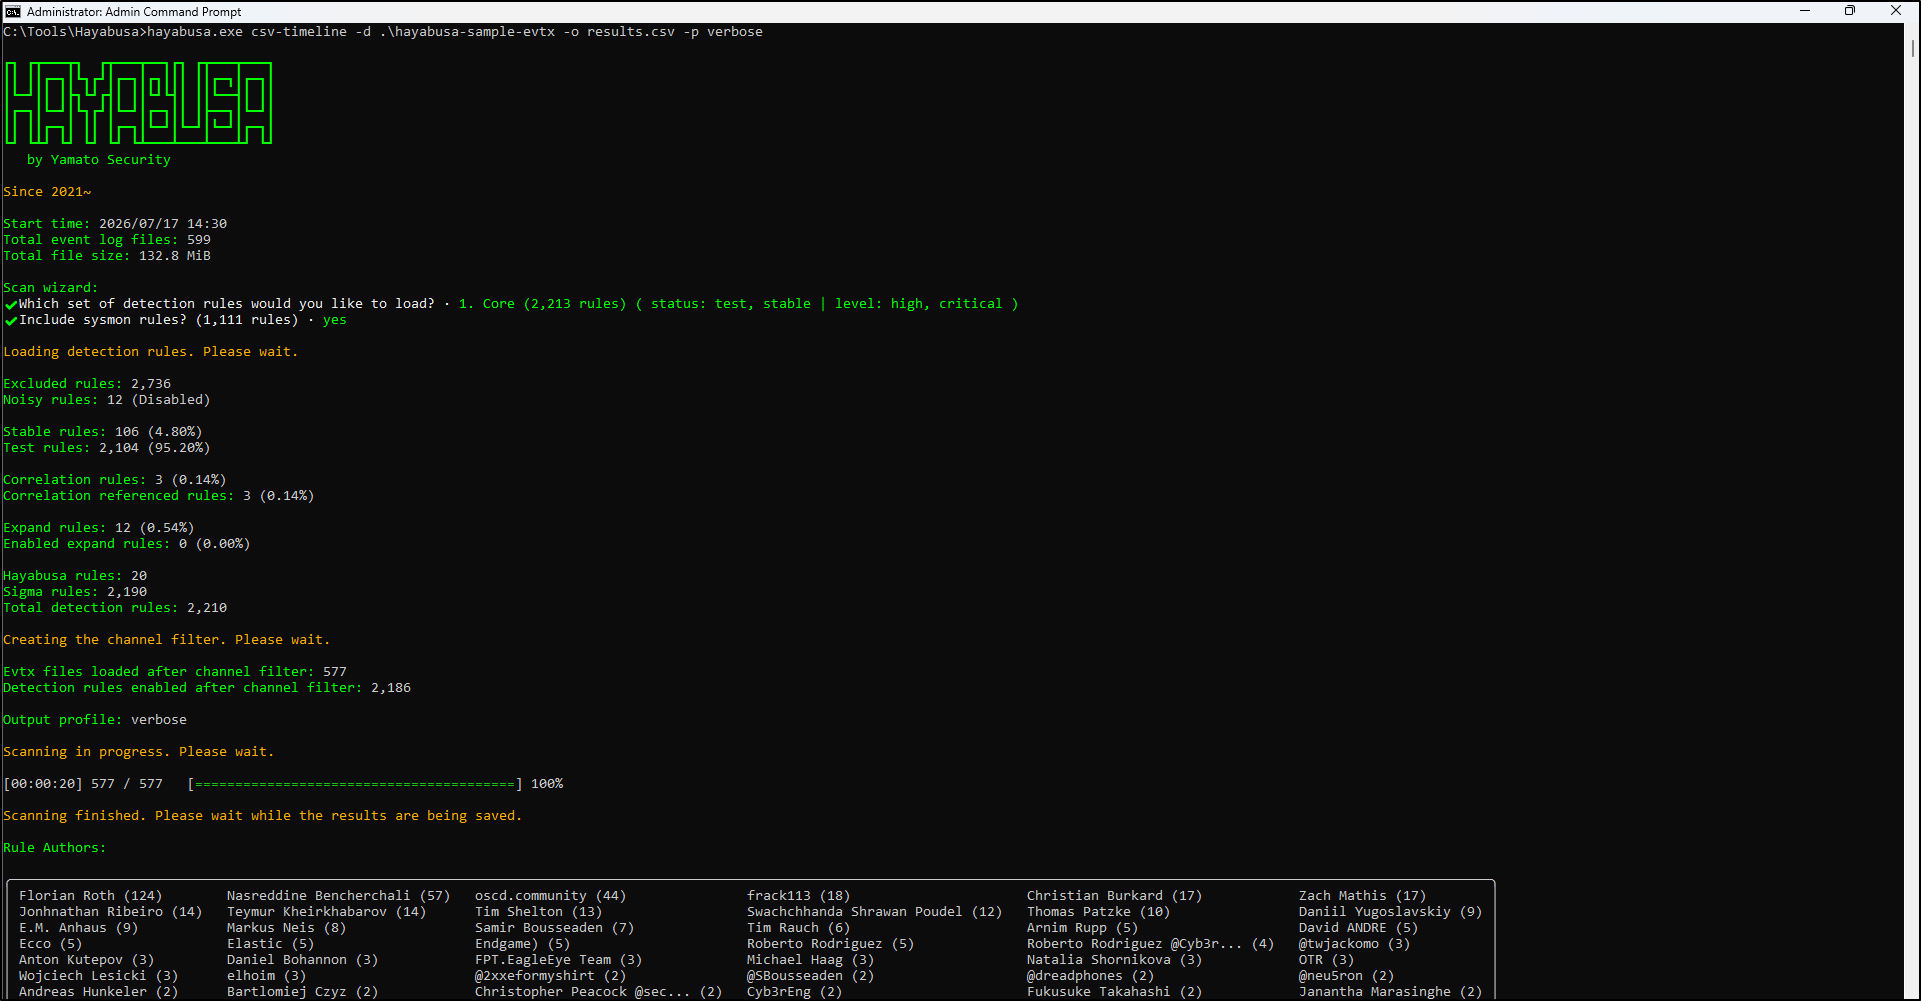Select 'Detection rules enabled after channel filter: 2,186'
This screenshot has height=1001, width=1921.
click(x=207, y=688)
